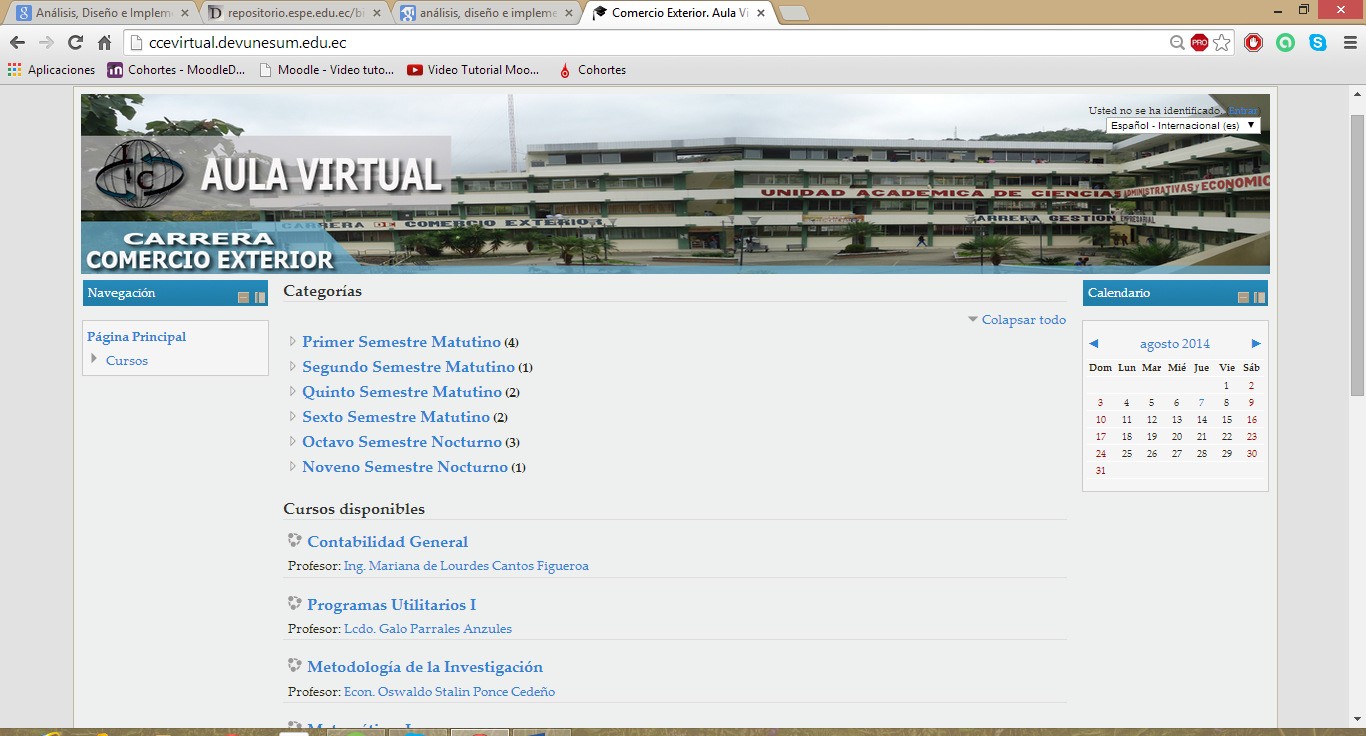Open the Skype extension icon
The height and width of the screenshot is (736, 1366).
tap(1318, 43)
